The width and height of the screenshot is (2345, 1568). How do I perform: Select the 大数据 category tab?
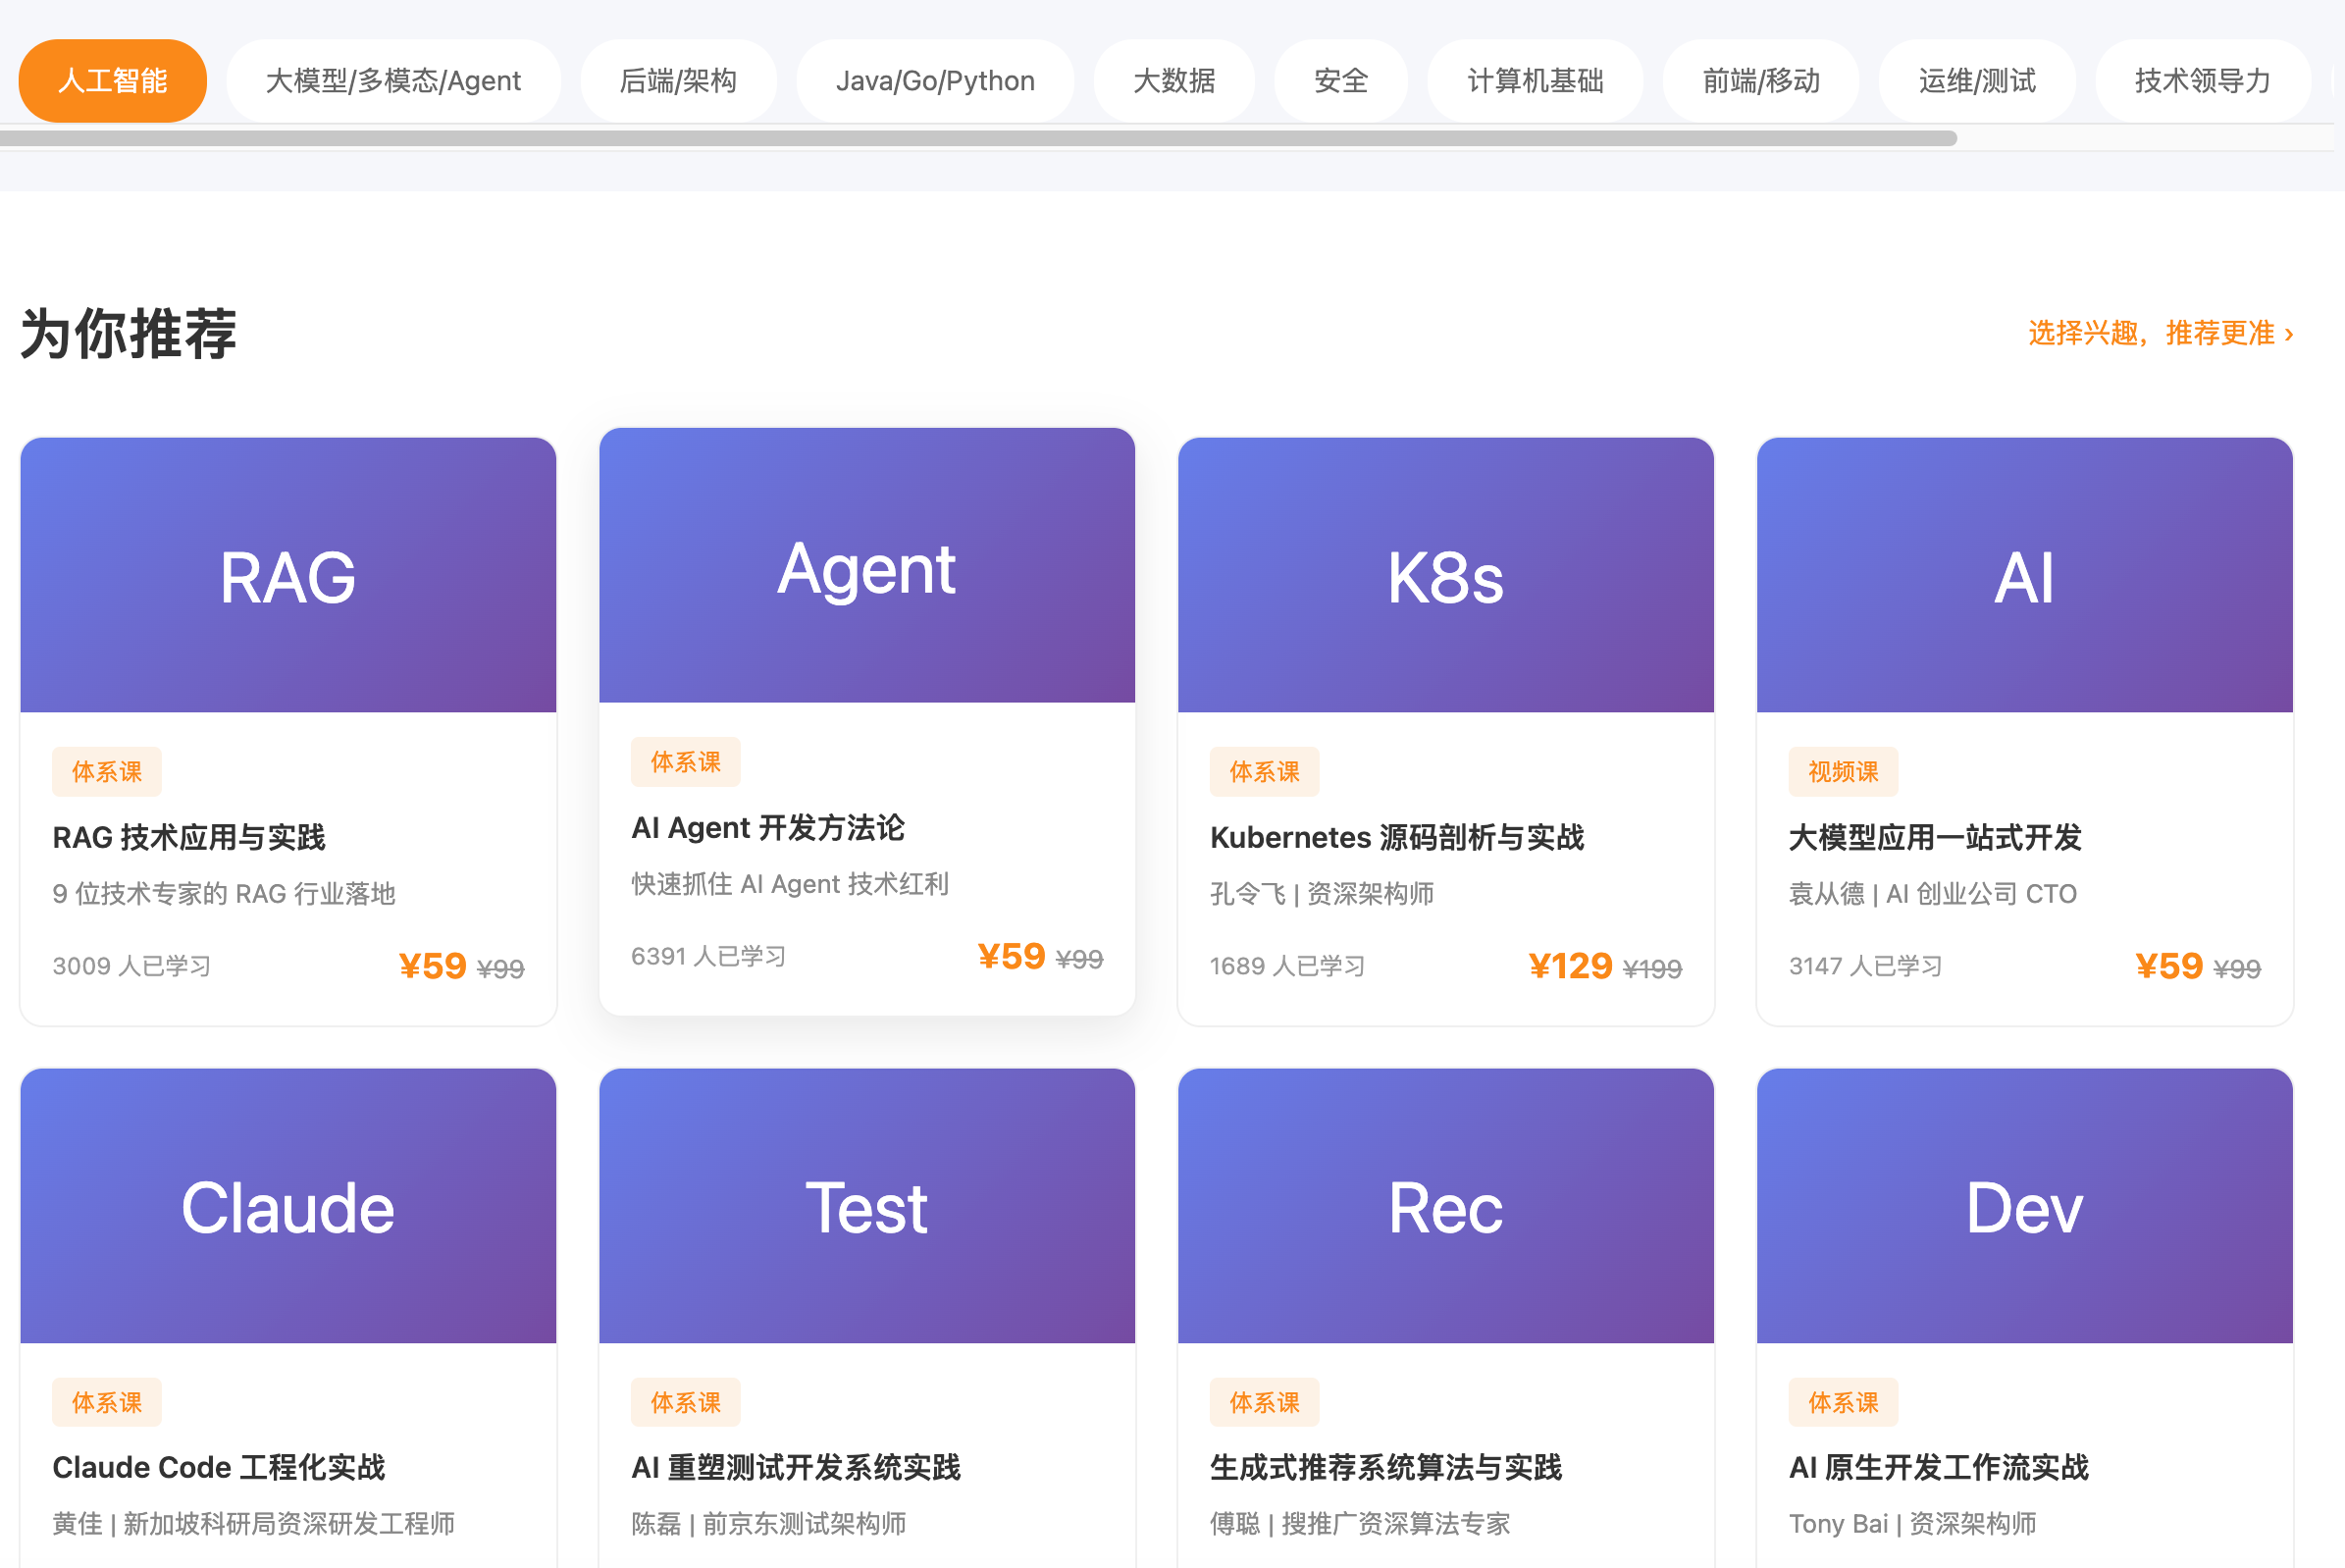pos(1173,80)
